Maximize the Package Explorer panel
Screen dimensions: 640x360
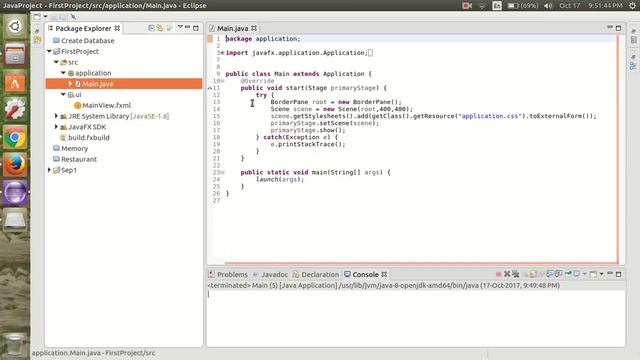coord(196,28)
